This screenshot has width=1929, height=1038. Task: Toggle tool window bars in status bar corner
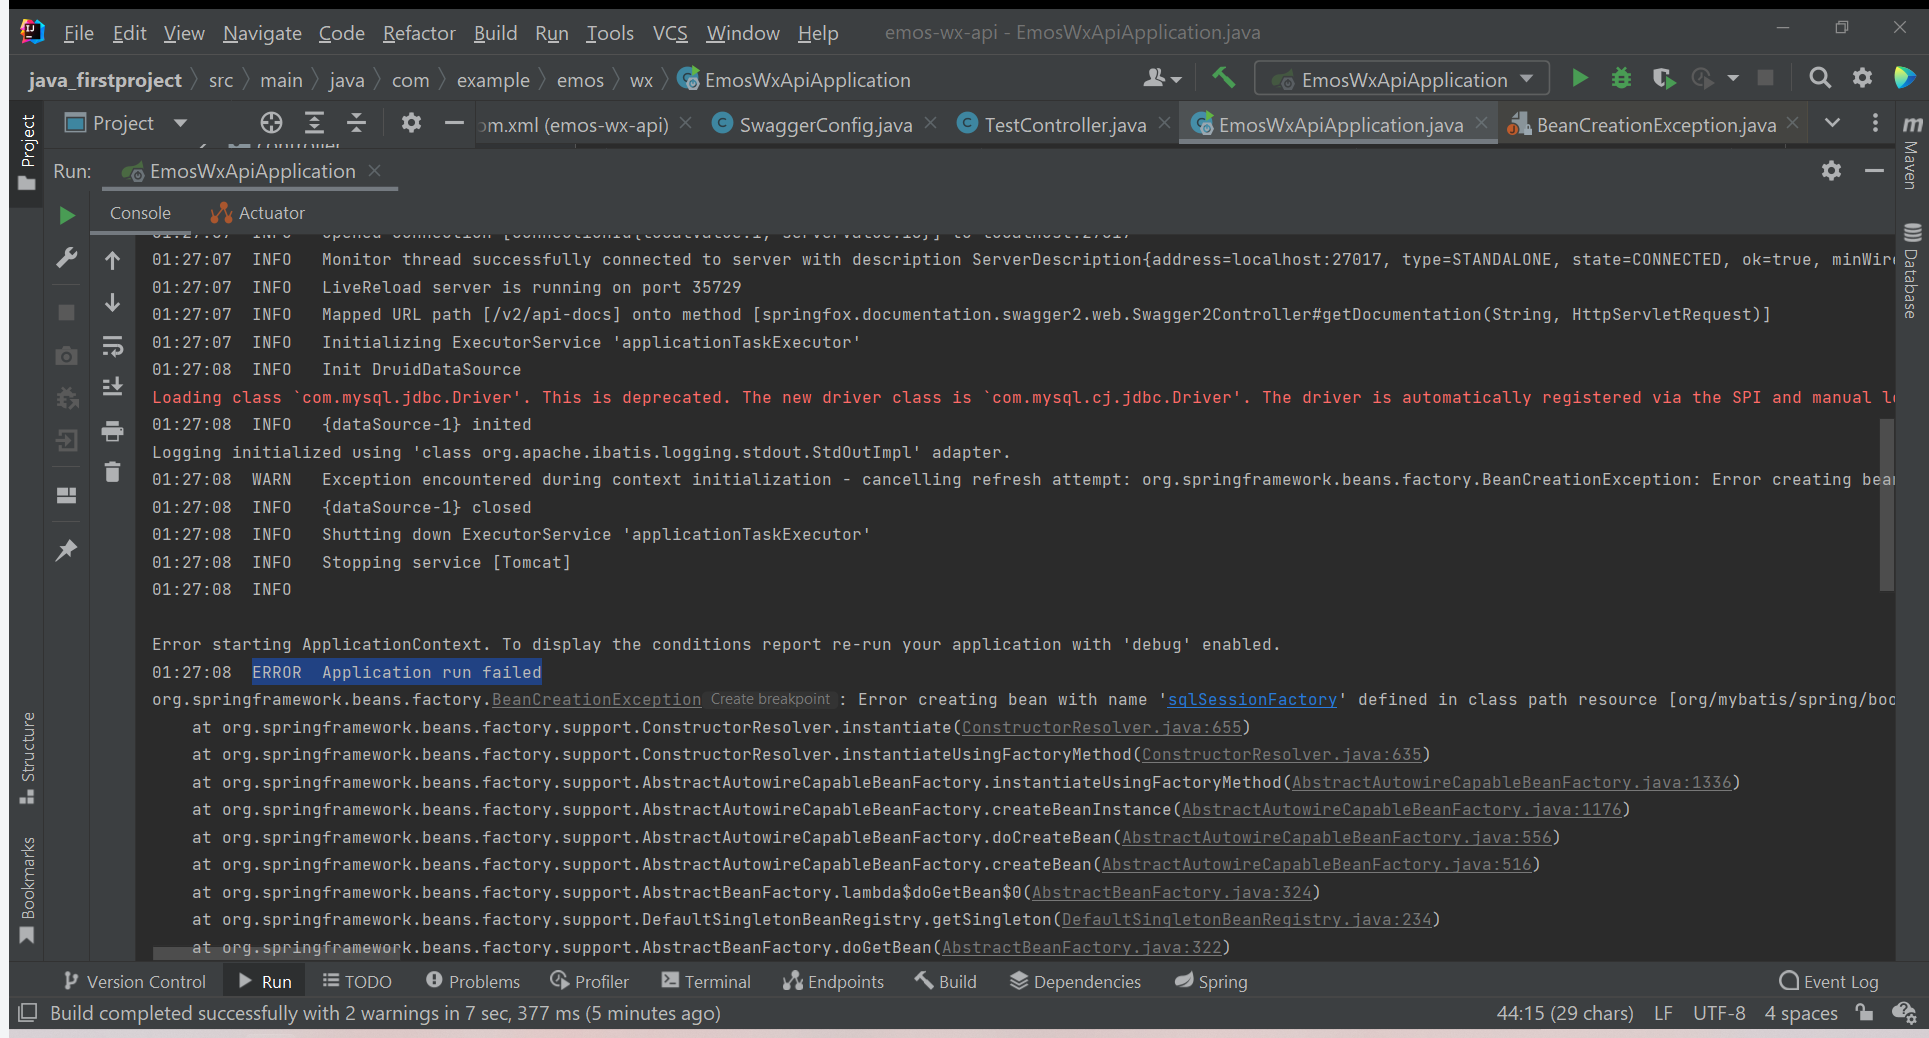(x=28, y=1012)
